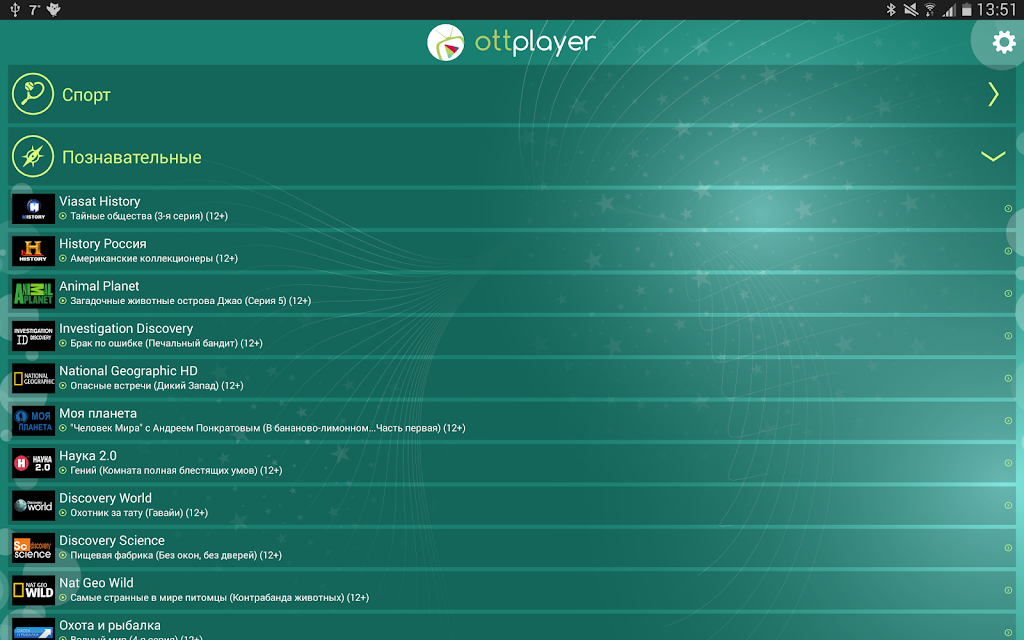Click the play indicator beside Охотник за тату
The image size is (1024, 640).
click(63, 513)
